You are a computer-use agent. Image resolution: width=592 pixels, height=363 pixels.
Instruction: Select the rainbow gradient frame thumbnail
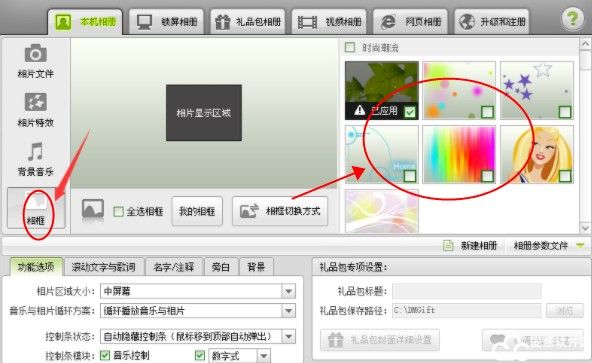click(459, 154)
